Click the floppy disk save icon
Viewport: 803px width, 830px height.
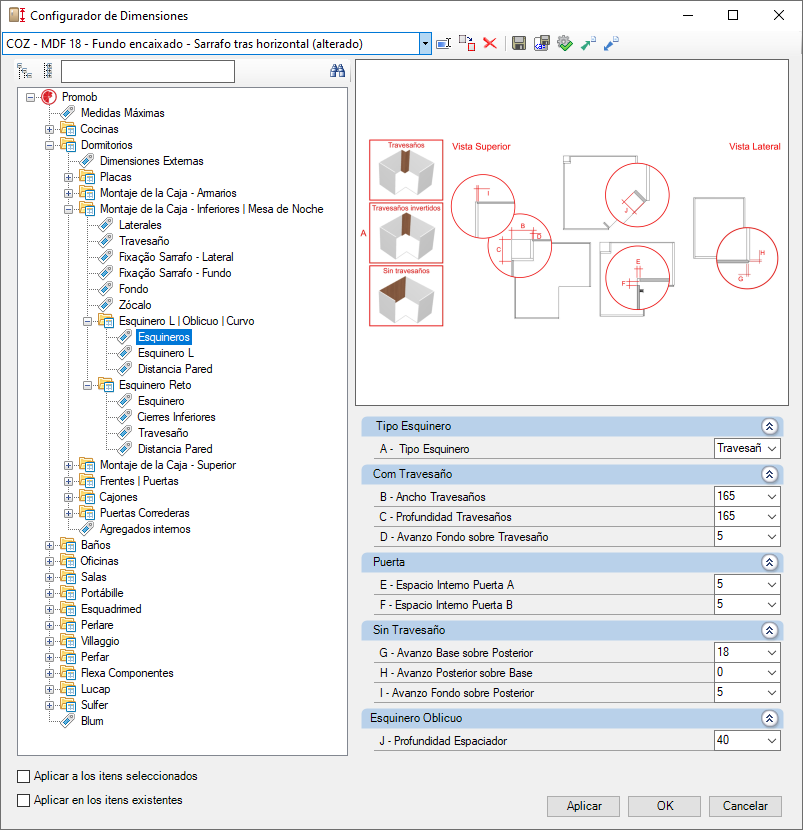(x=519, y=43)
